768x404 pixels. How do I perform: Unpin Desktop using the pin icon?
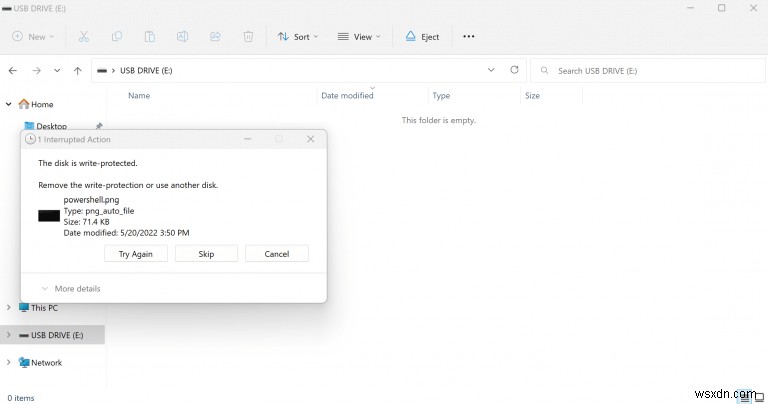pos(98,126)
